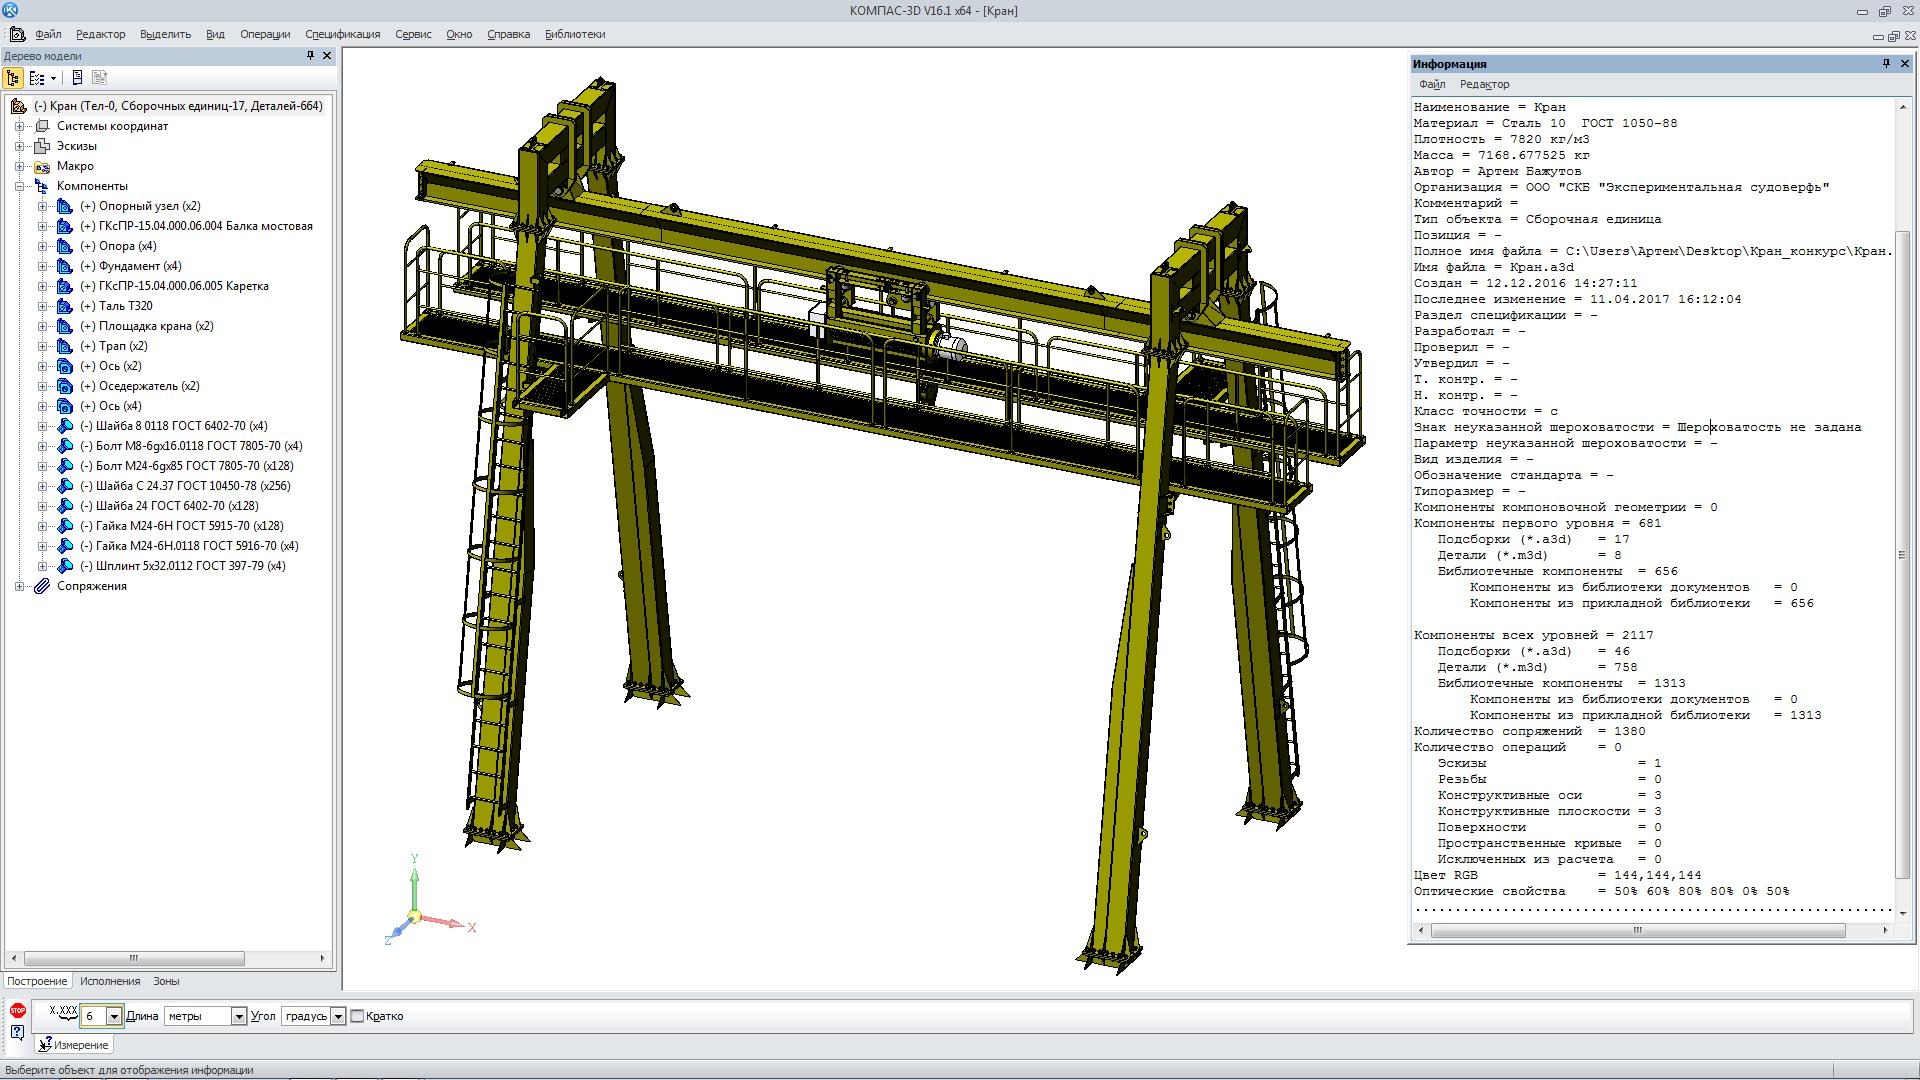This screenshot has width=1920, height=1080.
Task: Select Таль Т320 in tree
Action: tap(126, 306)
